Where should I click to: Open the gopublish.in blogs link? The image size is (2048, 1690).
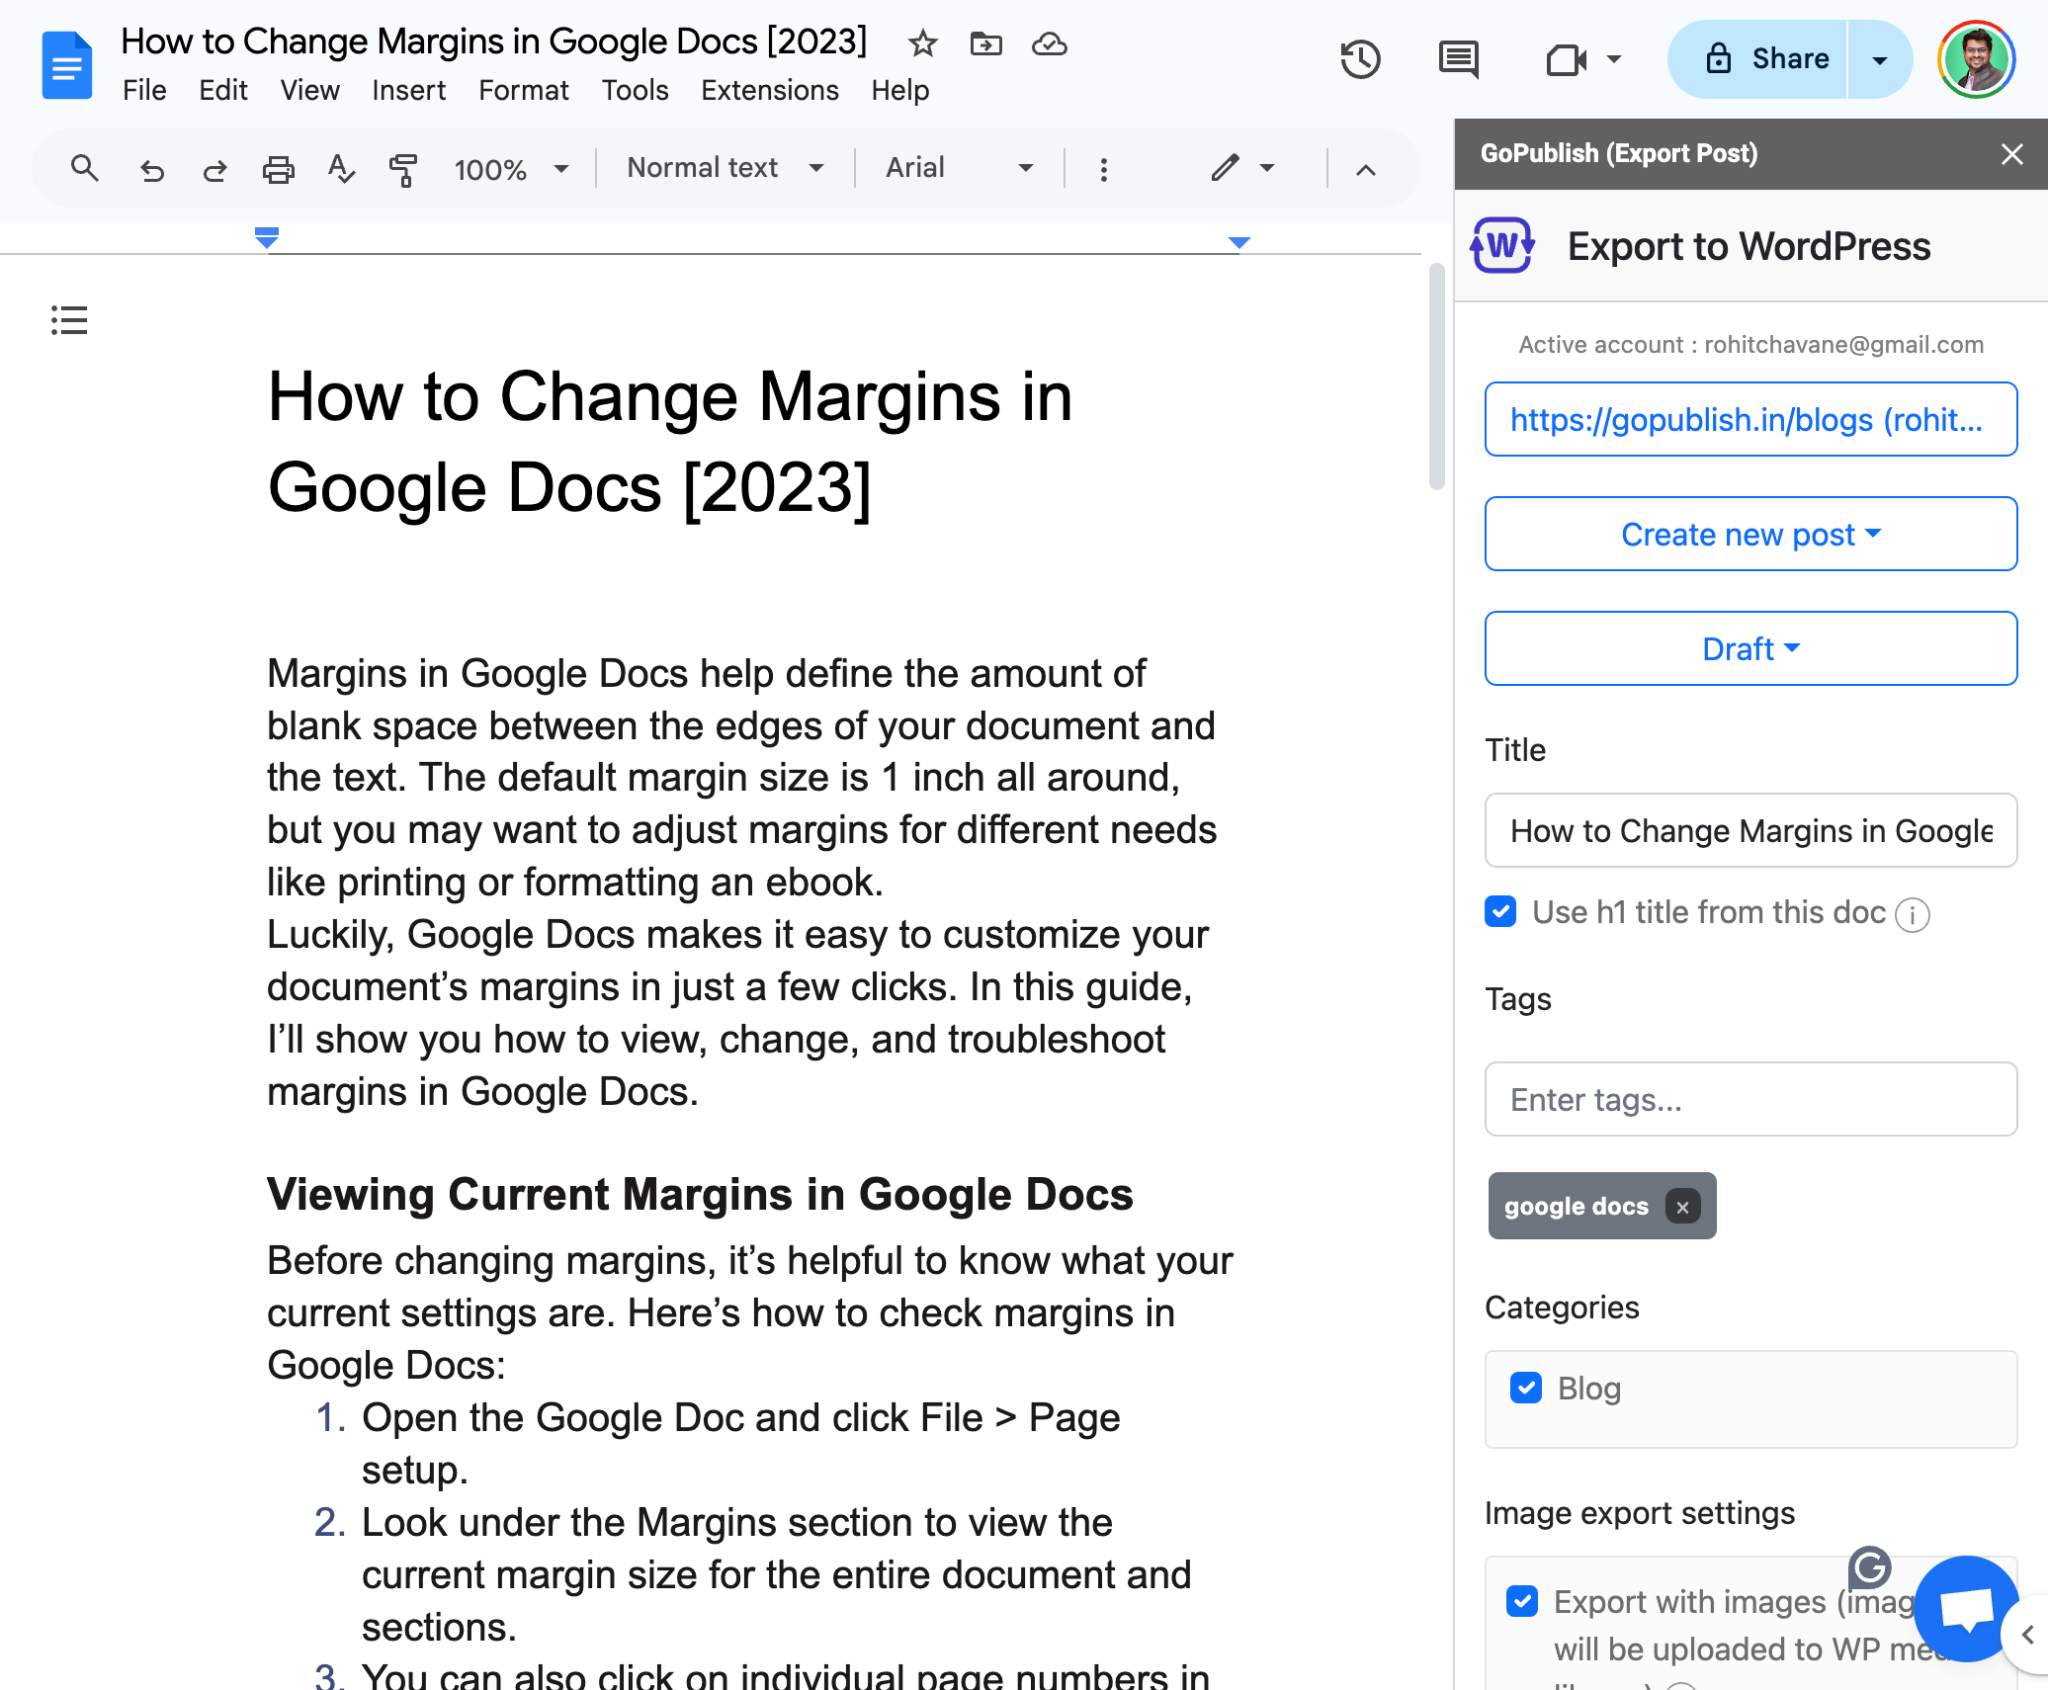pos(1750,419)
